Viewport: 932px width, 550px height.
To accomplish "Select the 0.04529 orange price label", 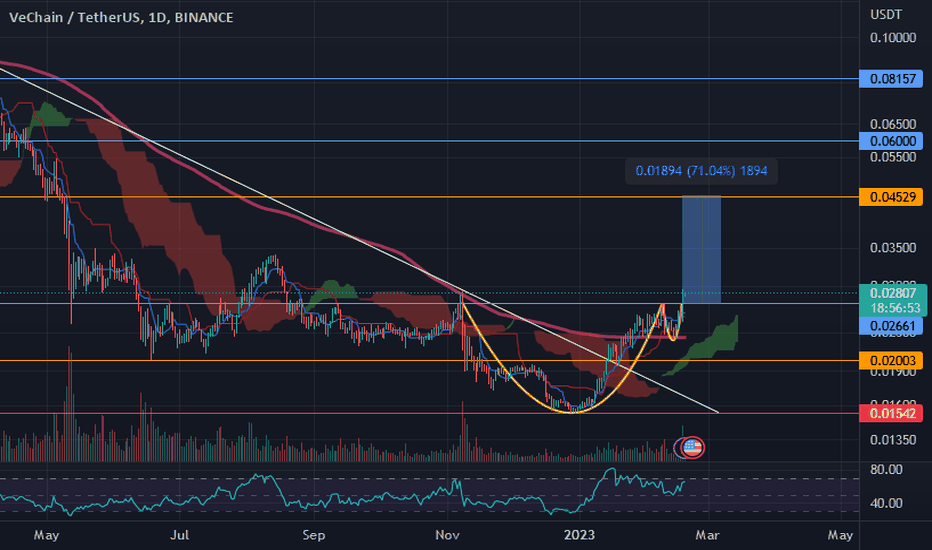I will tap(891, 197).
